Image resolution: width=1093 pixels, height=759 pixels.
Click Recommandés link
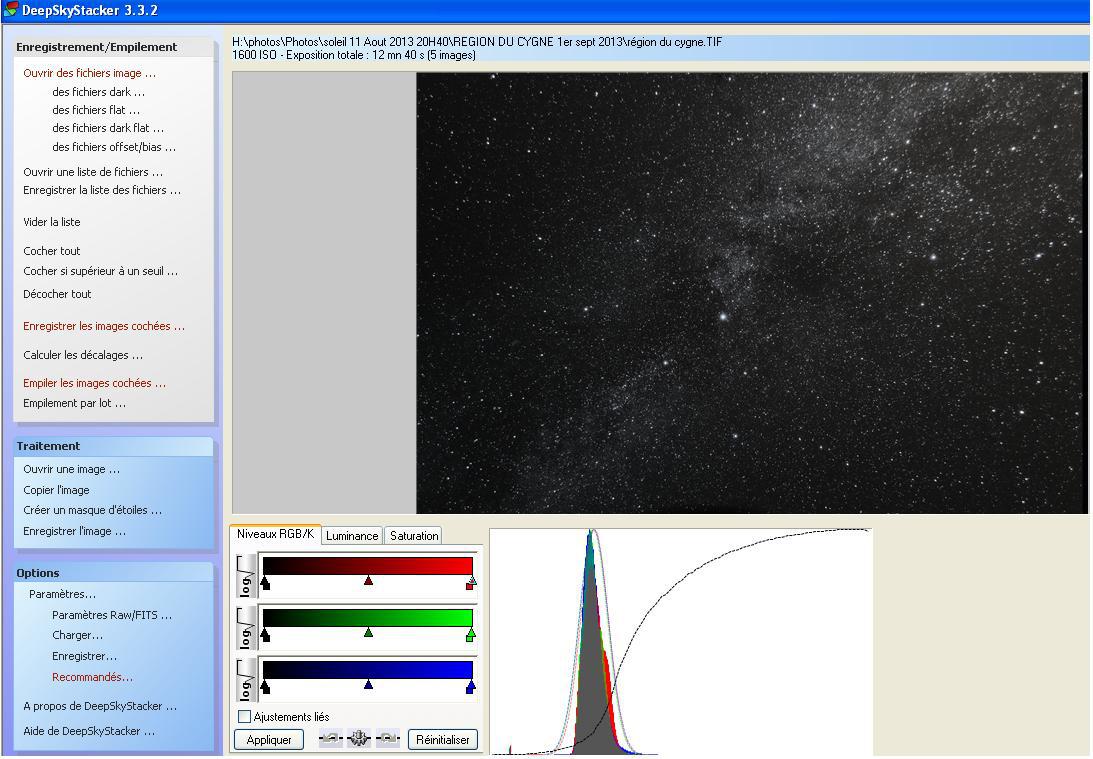pyautogui.click(x=92, y=677)
